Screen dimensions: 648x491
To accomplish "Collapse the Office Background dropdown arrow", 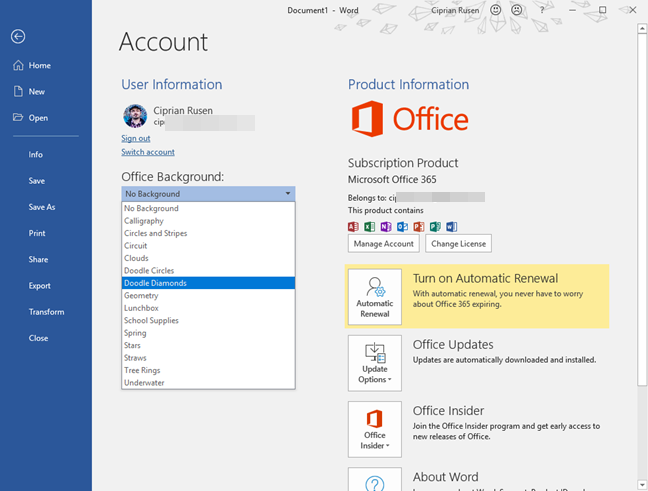I will (288, 193).
